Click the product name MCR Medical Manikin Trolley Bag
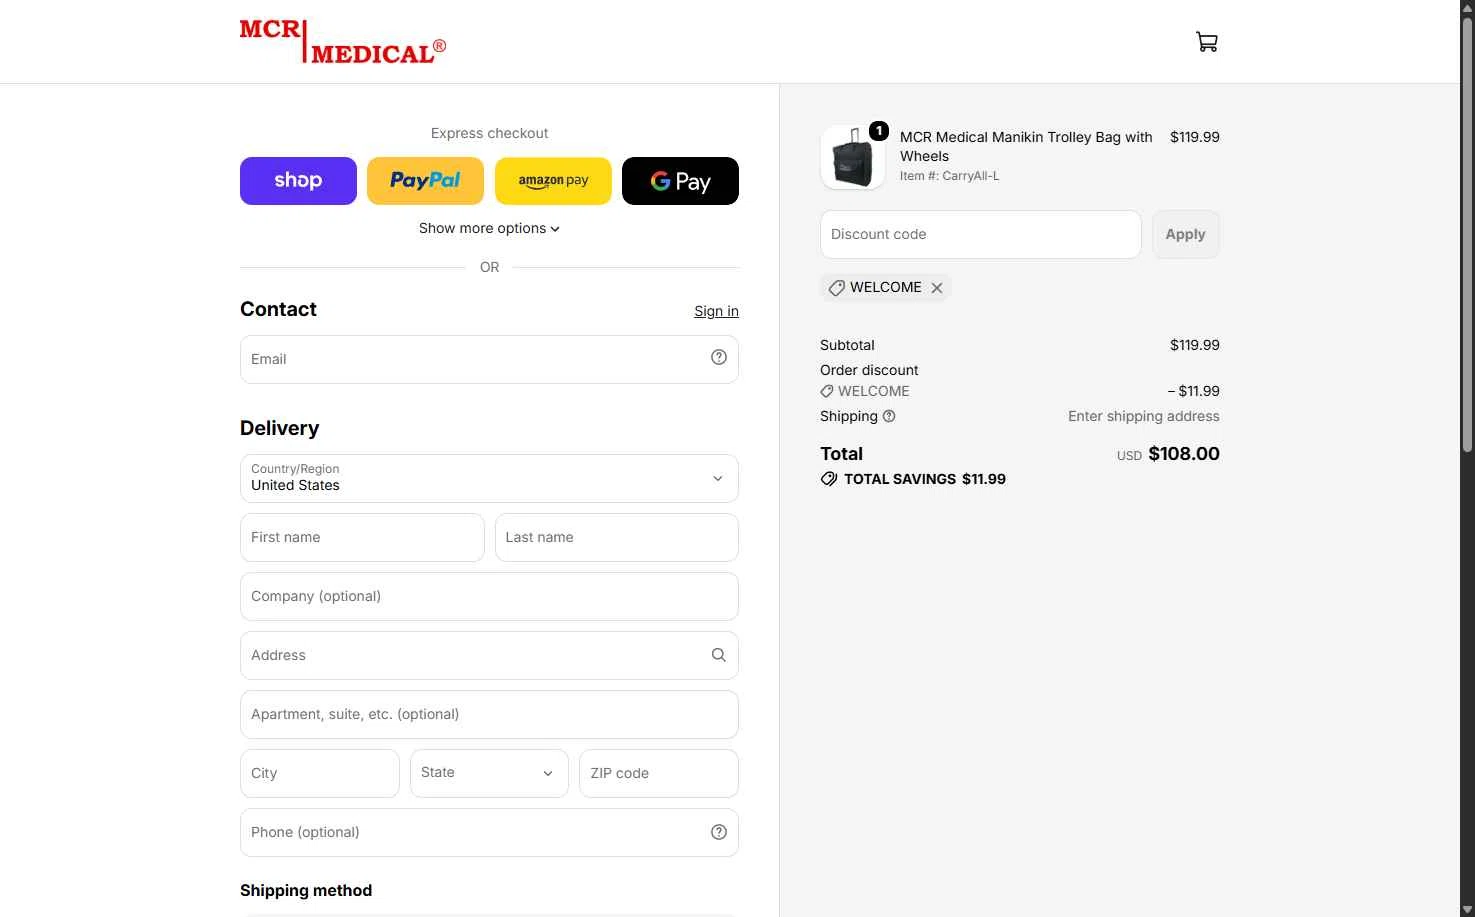The height and width of the screenshot is (917, 1475). coord(1026,146)
